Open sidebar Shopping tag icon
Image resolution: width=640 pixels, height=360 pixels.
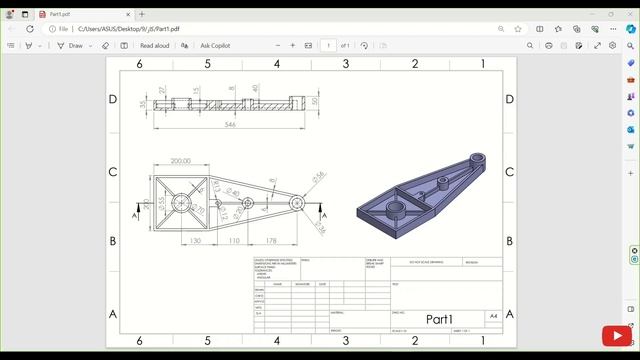pyautogui.click(x=631, y=63)
